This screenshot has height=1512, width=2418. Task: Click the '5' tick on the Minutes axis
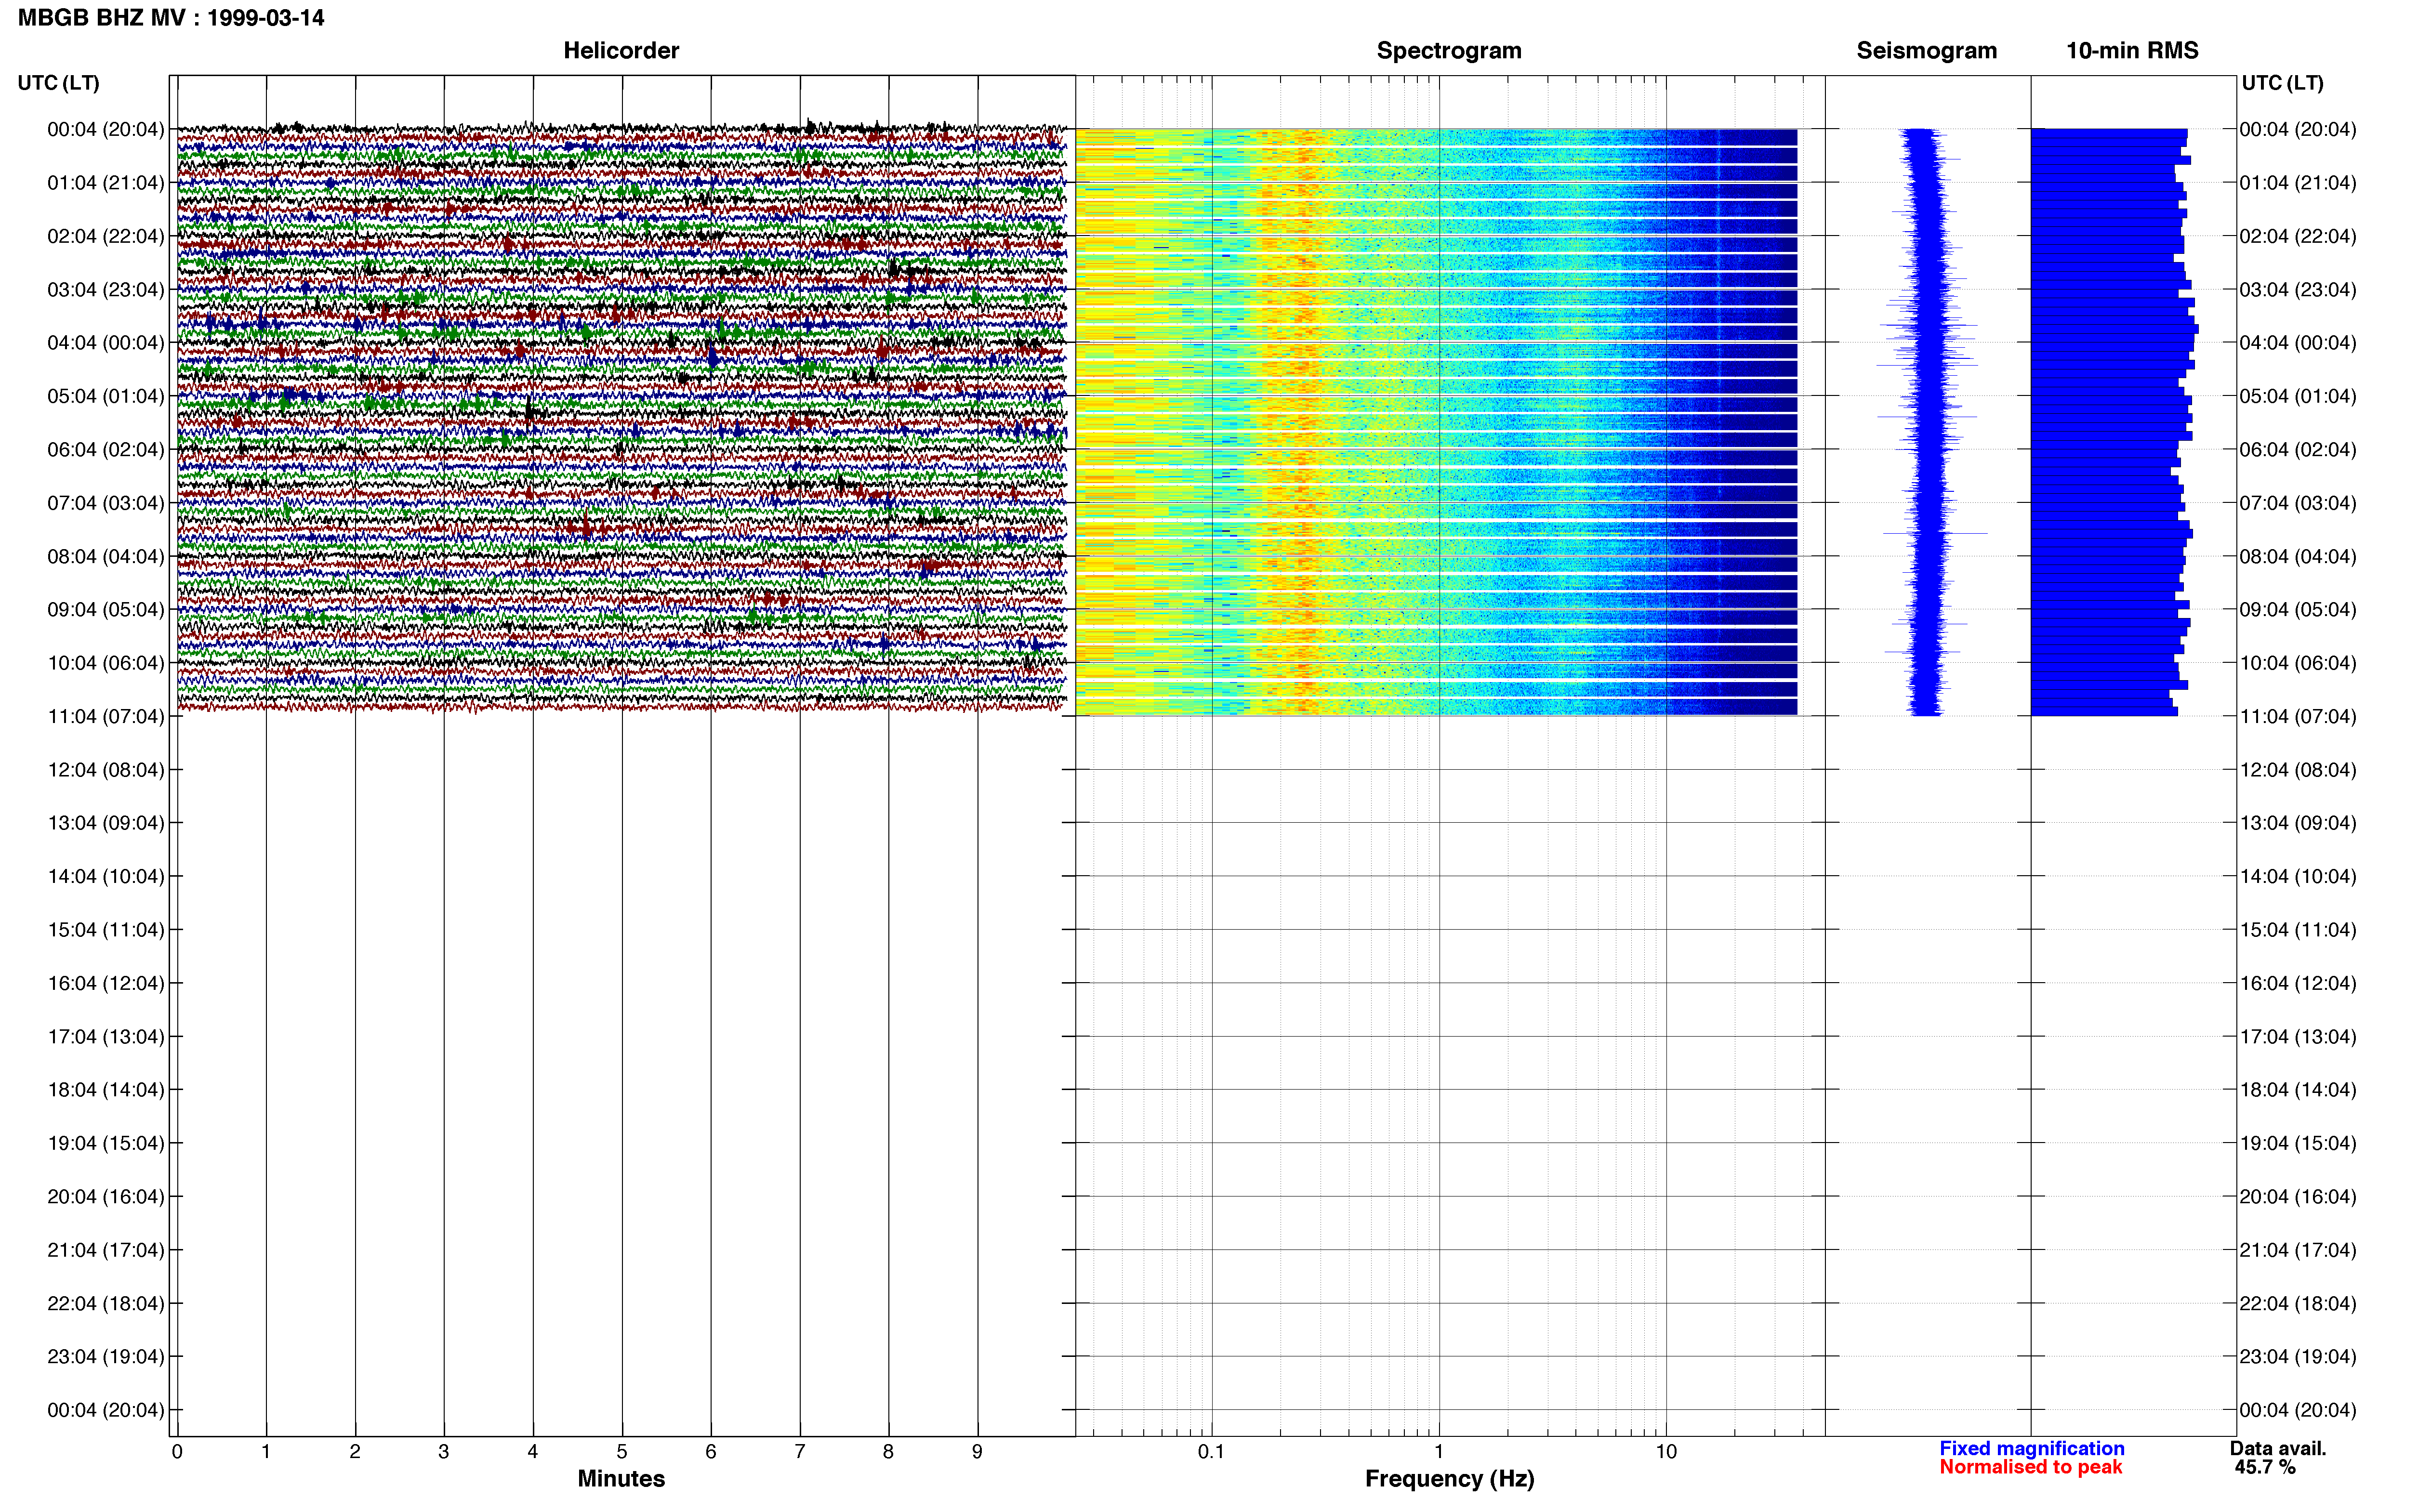(x=622, y=1451)
